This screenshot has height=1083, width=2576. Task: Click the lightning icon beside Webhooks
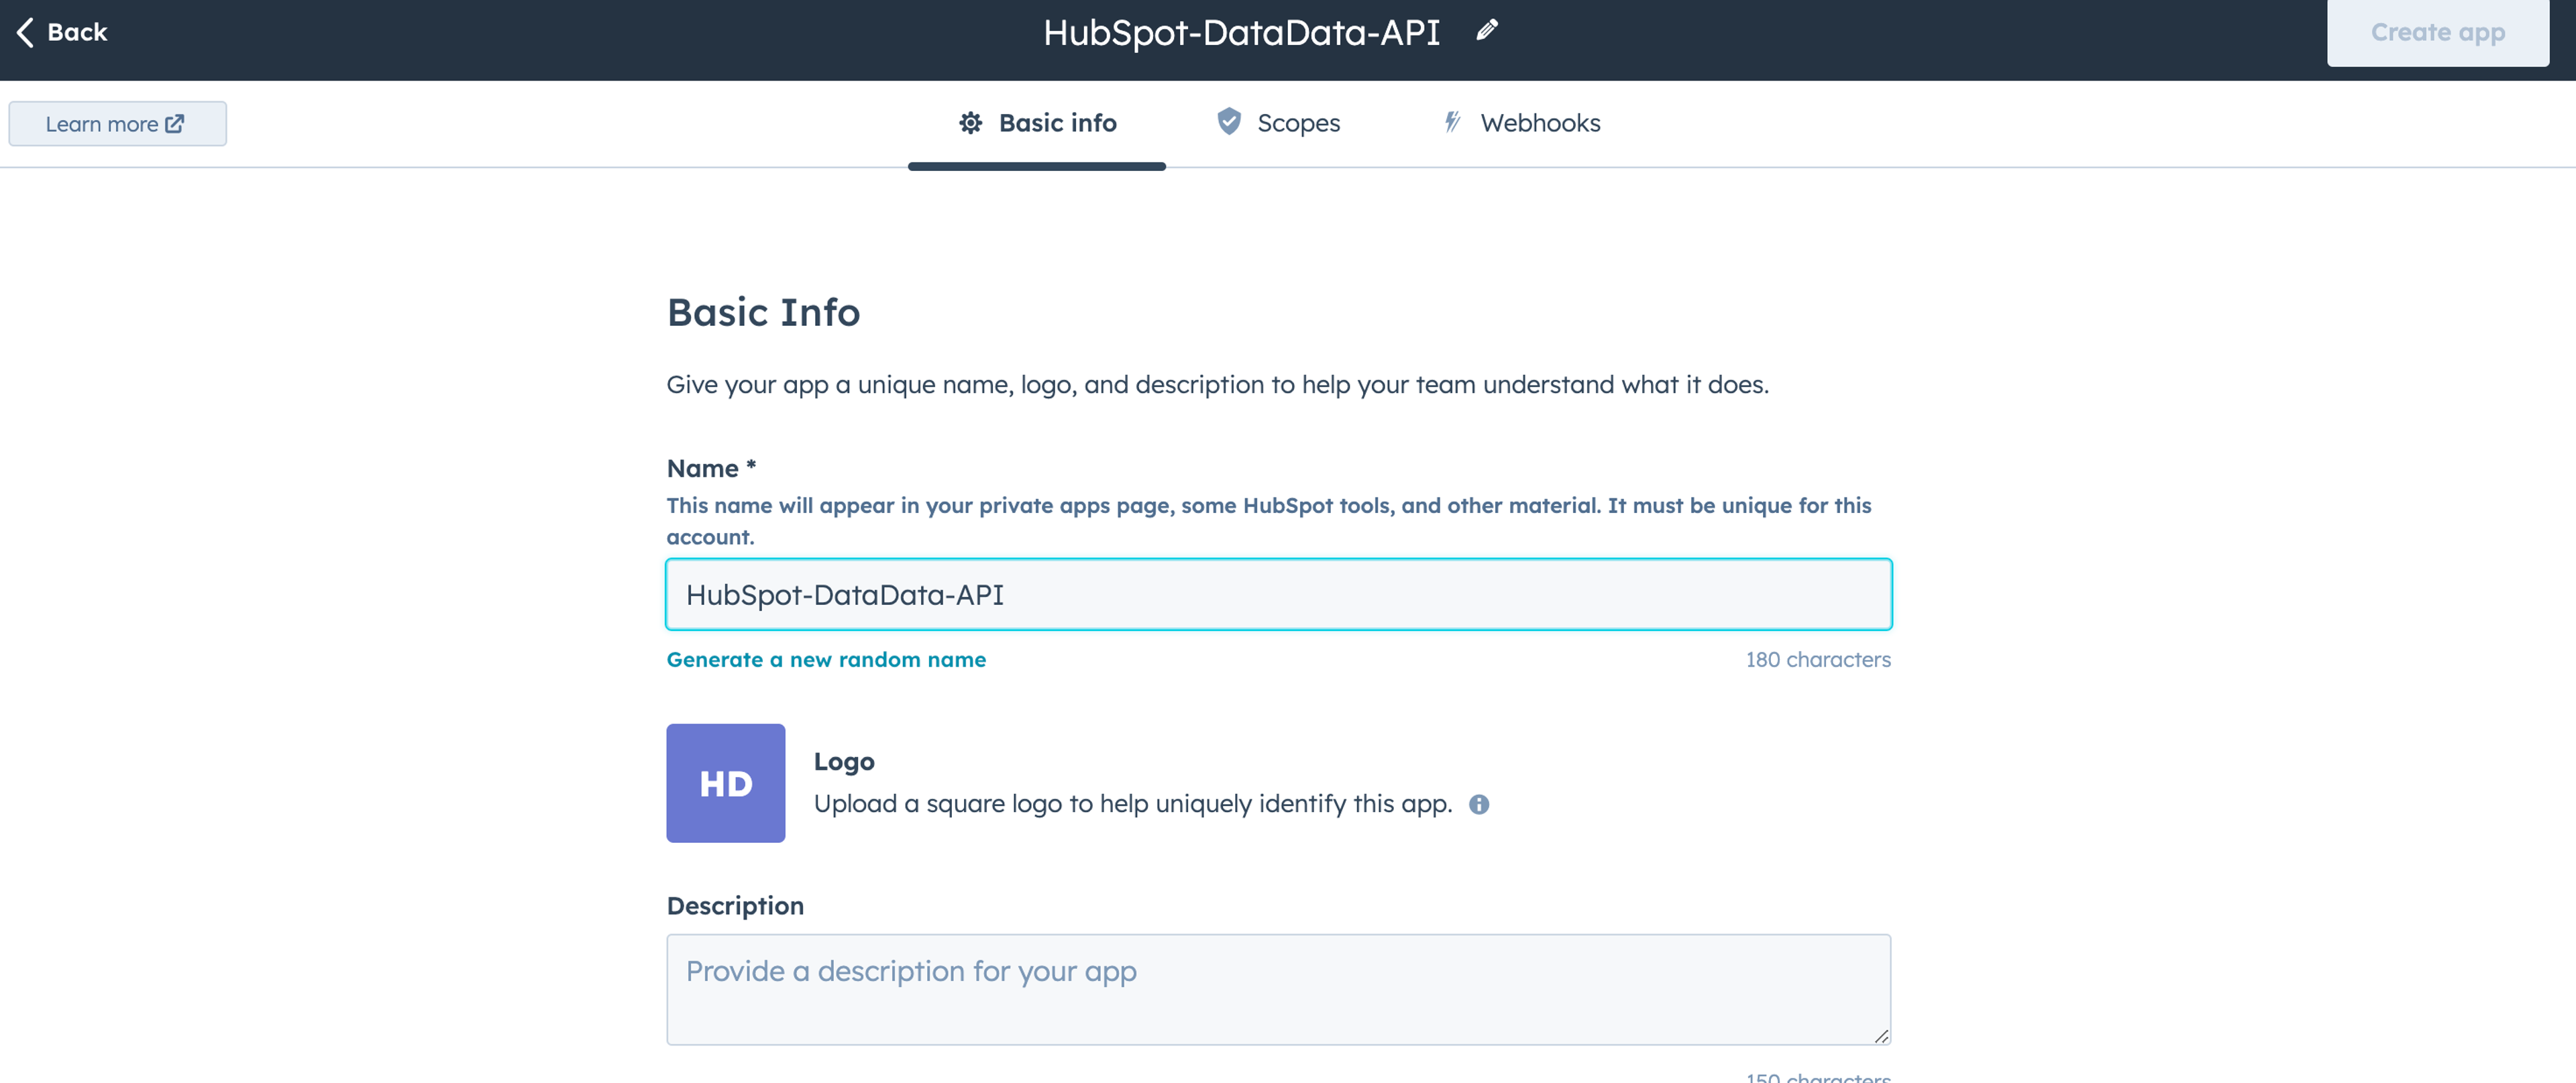click(x=1452, y=122)
